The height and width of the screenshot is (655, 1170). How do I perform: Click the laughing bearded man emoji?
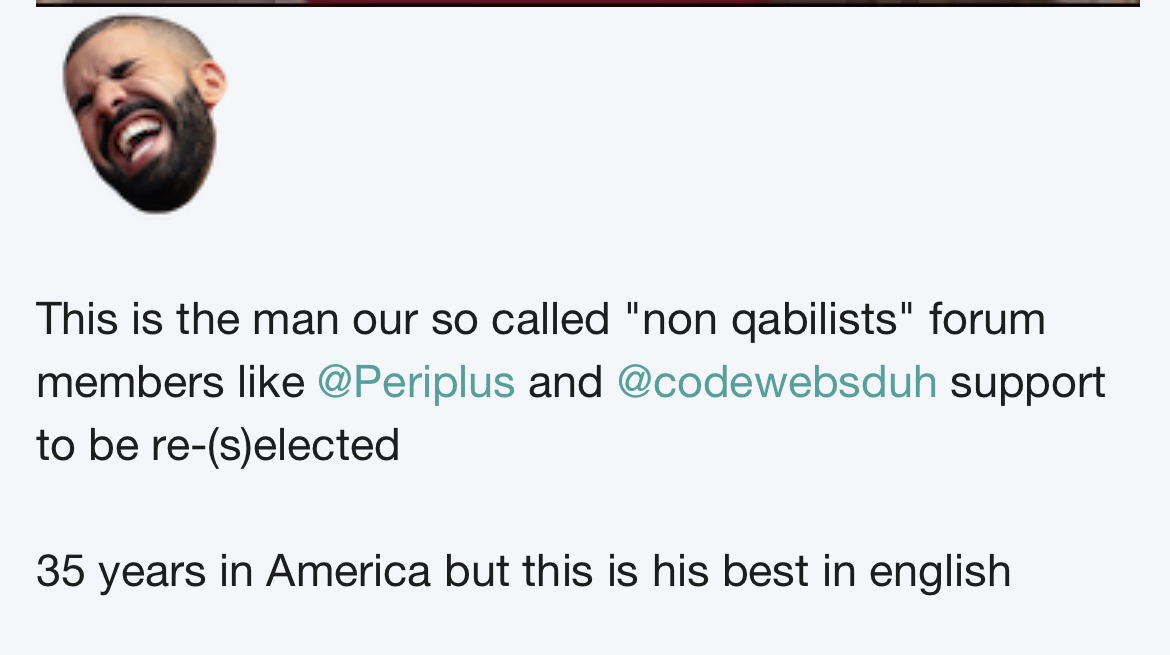pos(146,113)
